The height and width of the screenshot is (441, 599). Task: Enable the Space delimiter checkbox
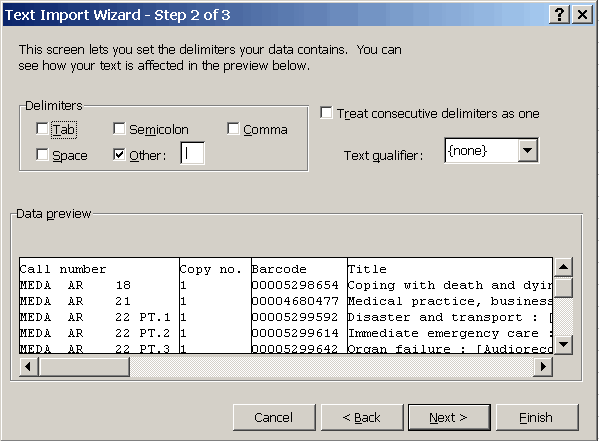pyautogui.click(x=42, y=155)
